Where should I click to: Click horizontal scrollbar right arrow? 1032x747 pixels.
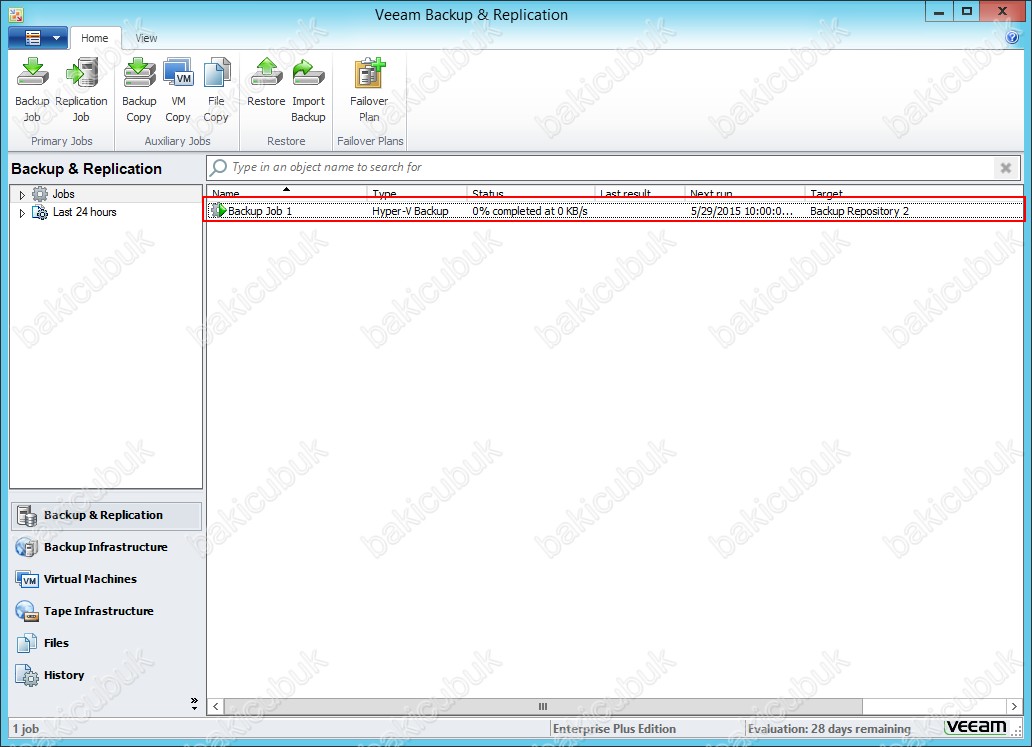click(1014, 706)
